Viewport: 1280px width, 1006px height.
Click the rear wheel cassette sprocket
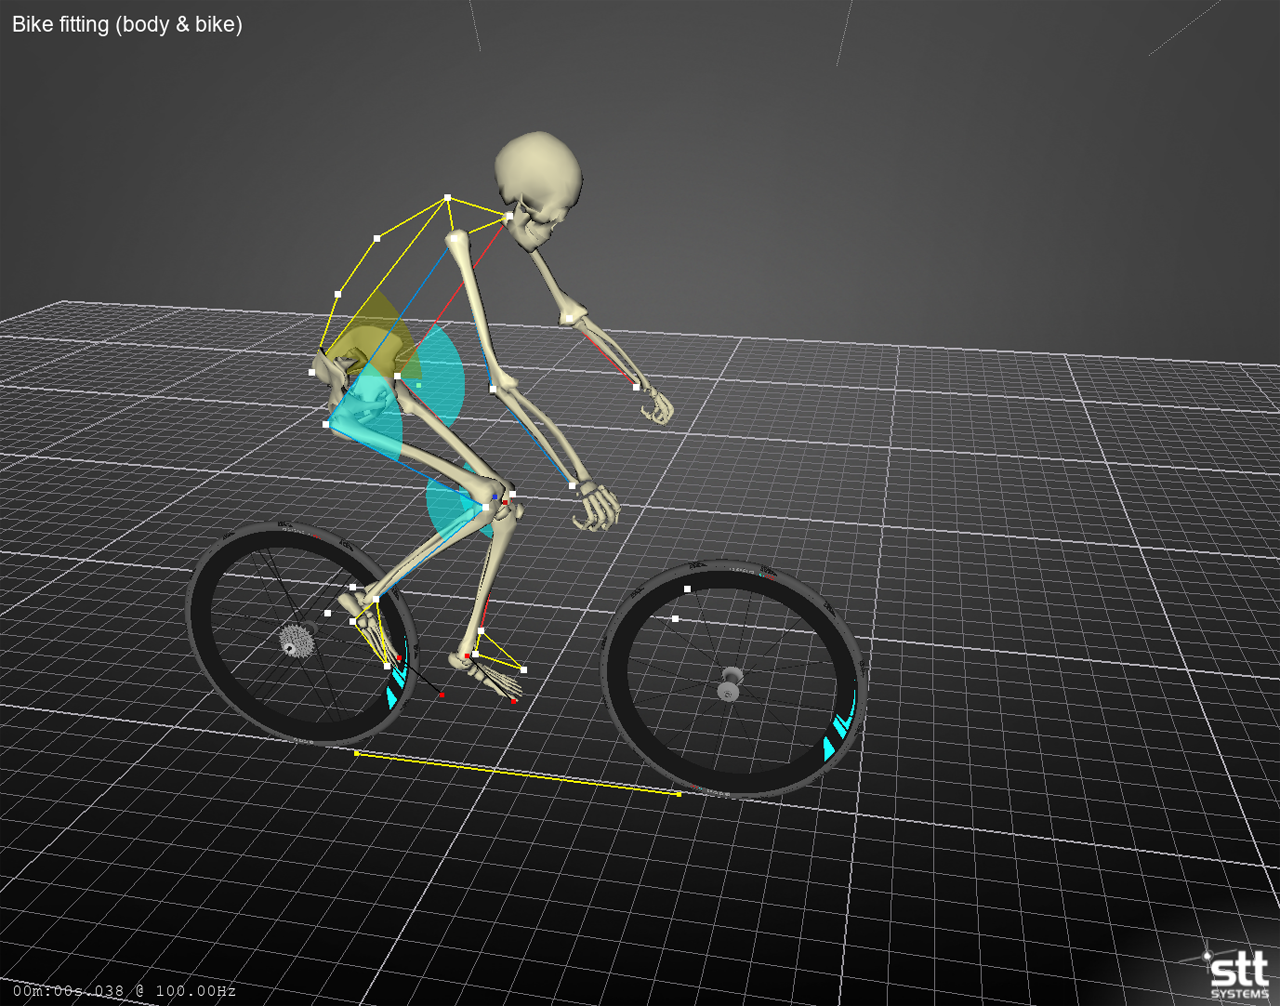[295, 639]
